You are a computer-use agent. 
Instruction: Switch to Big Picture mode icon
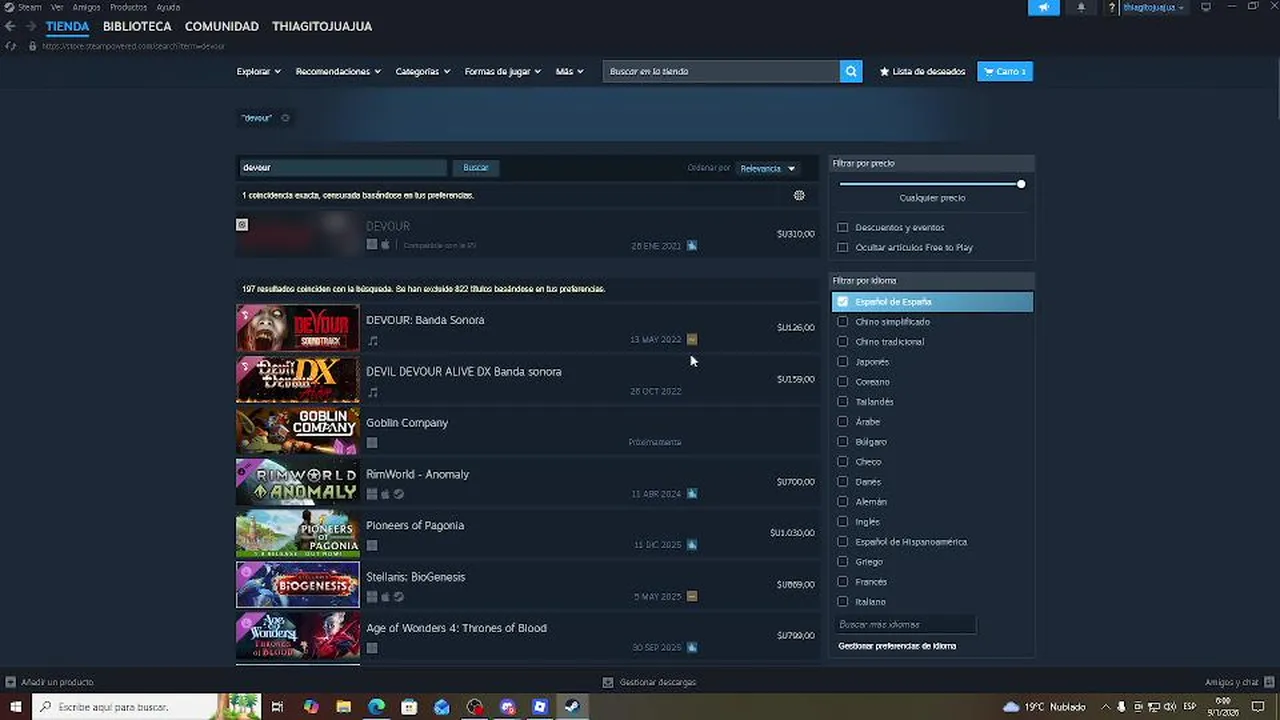pos(1206,7)
